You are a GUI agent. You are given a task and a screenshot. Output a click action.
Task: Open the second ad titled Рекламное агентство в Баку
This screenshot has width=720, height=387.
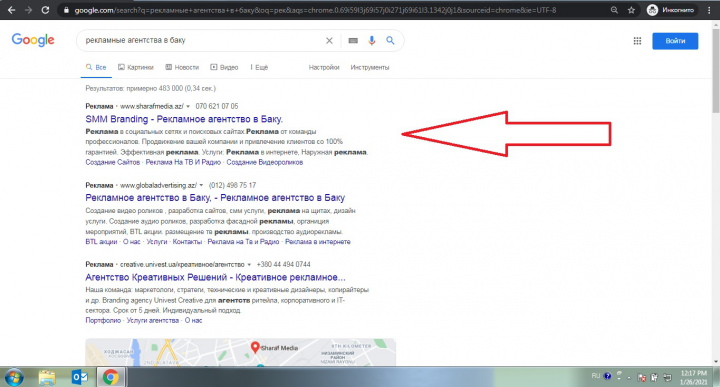coord(215,198)
